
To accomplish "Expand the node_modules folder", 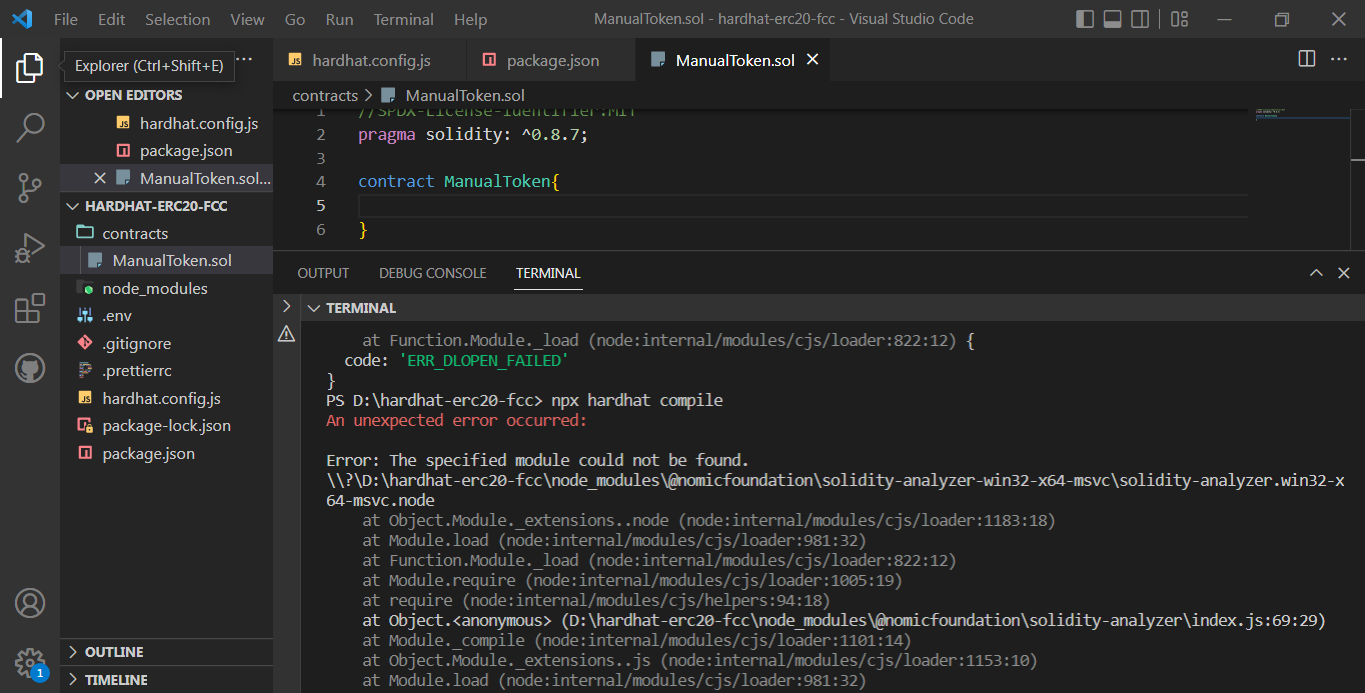I will [x=155, y=288].
